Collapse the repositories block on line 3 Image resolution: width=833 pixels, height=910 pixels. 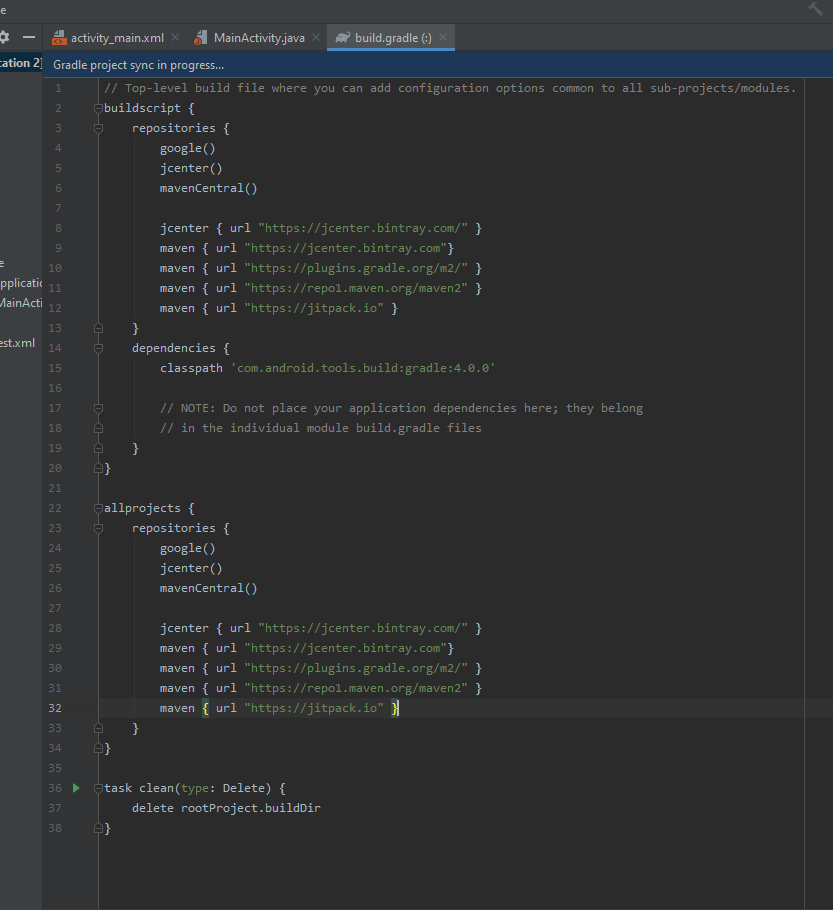click(98, 128)
